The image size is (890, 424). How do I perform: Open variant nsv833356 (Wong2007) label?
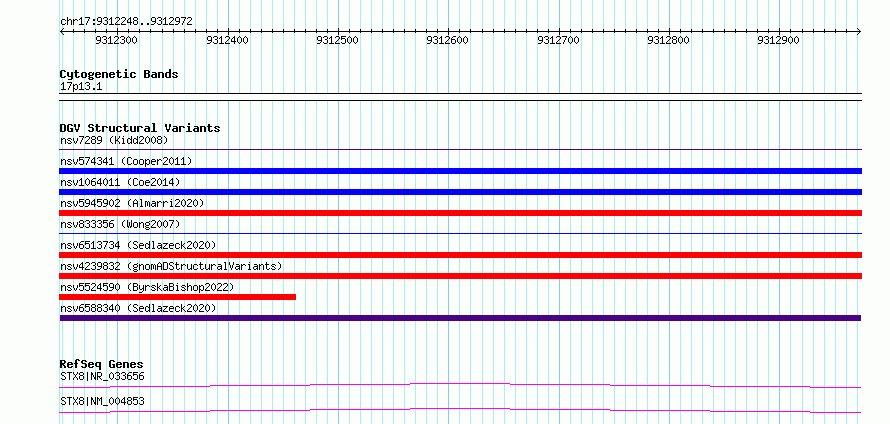click(120, 224)
